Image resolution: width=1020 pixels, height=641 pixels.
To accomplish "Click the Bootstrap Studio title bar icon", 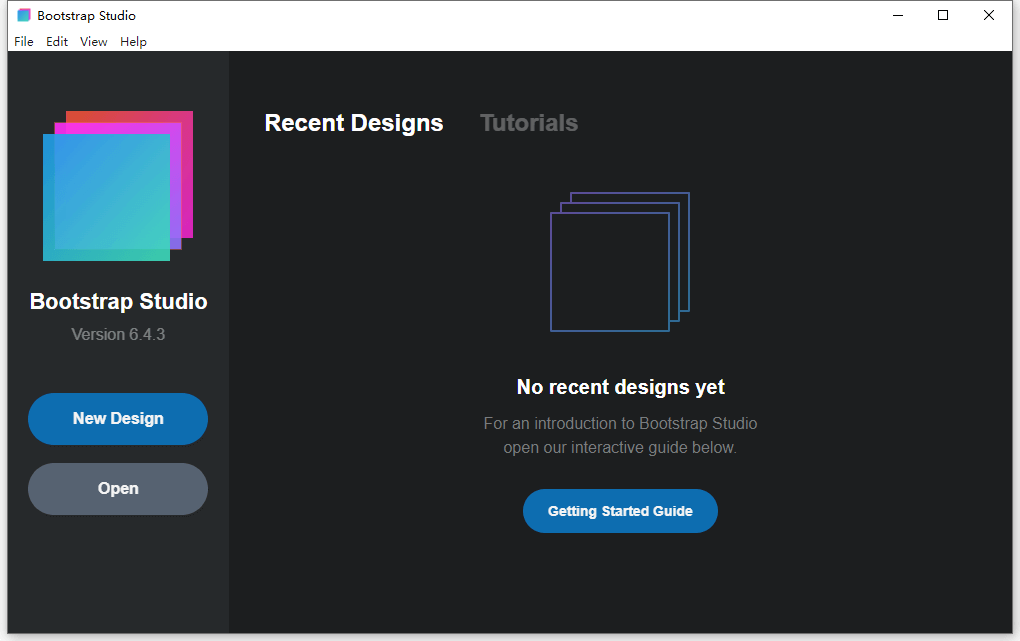I will pyautogui.click(x=24, y=15).
